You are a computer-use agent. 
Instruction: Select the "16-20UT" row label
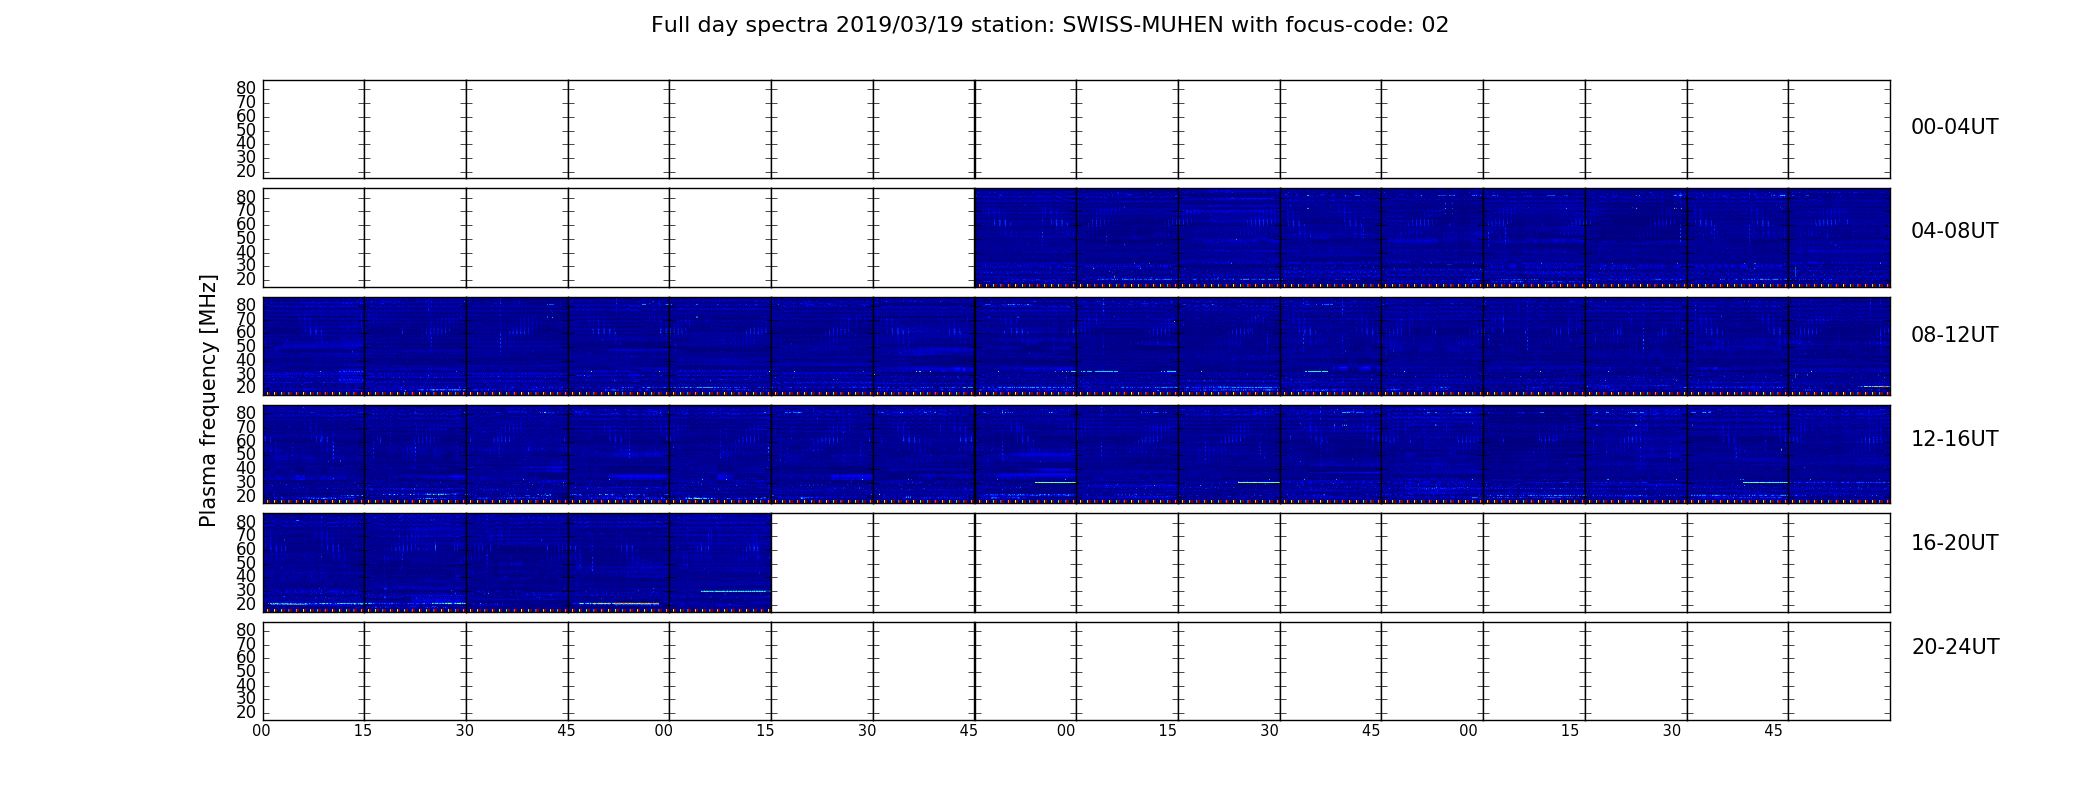(1954, 543)
